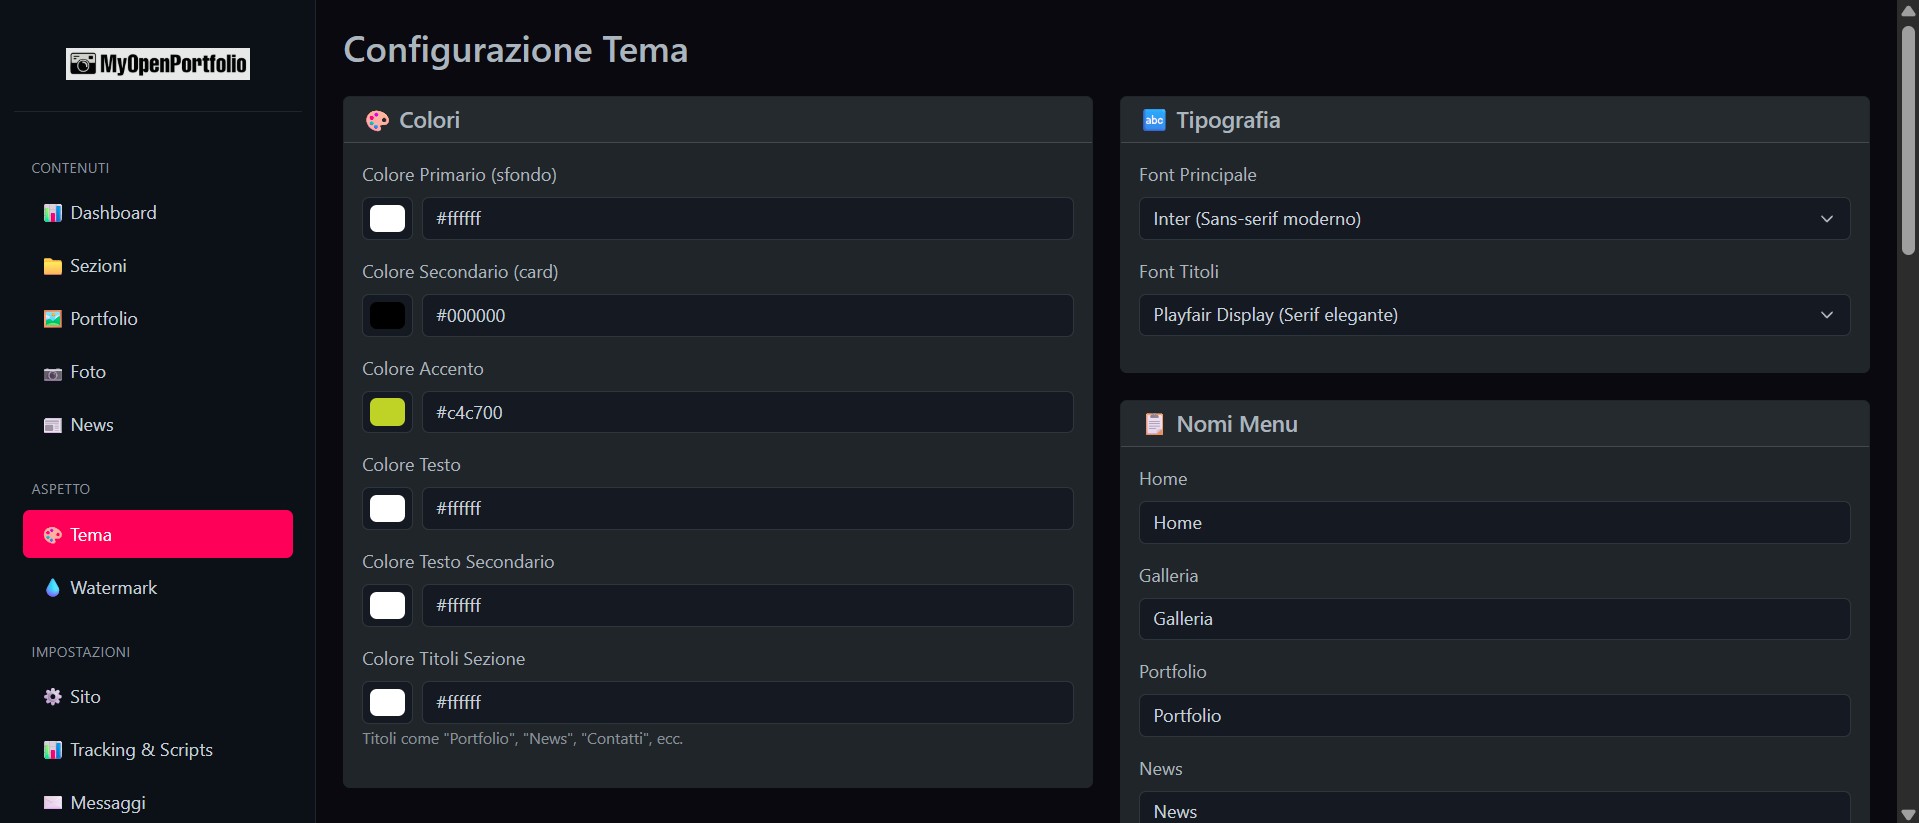Open the Font Titoli dropdown
This screenshot has width=1919, height=823.
[x=1494, y=315]
